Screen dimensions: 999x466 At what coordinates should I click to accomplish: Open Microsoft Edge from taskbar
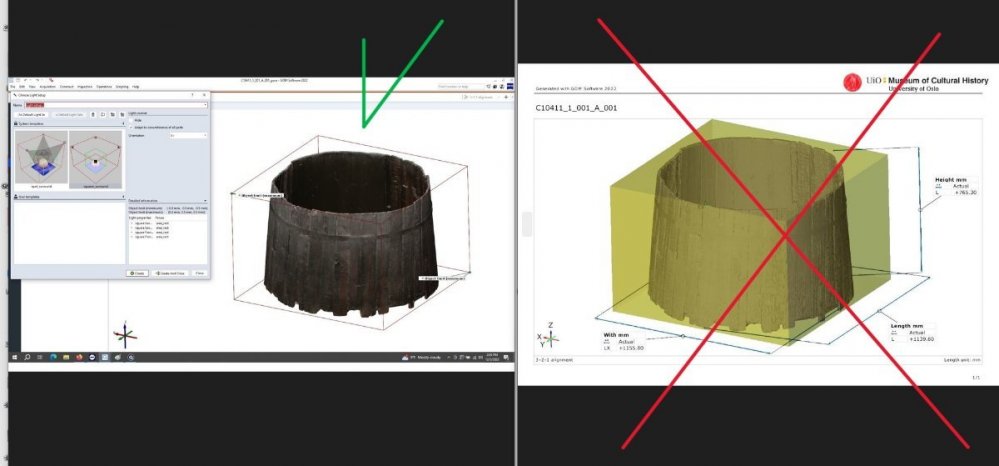[54, 358]
